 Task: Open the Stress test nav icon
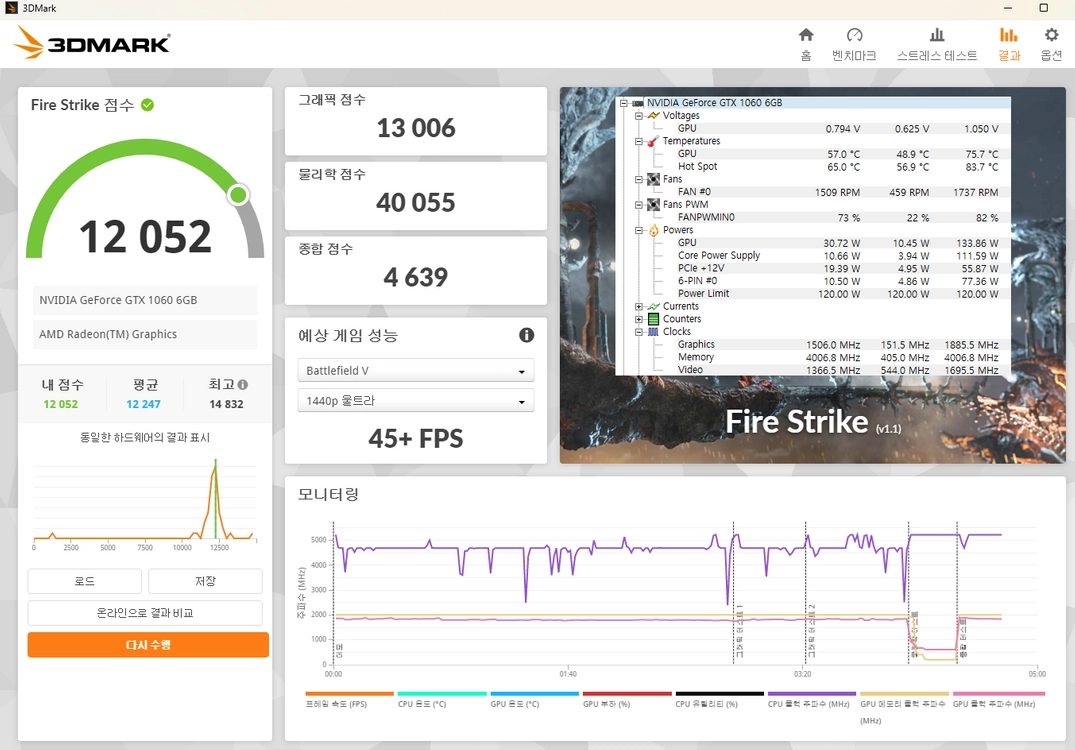937,35
